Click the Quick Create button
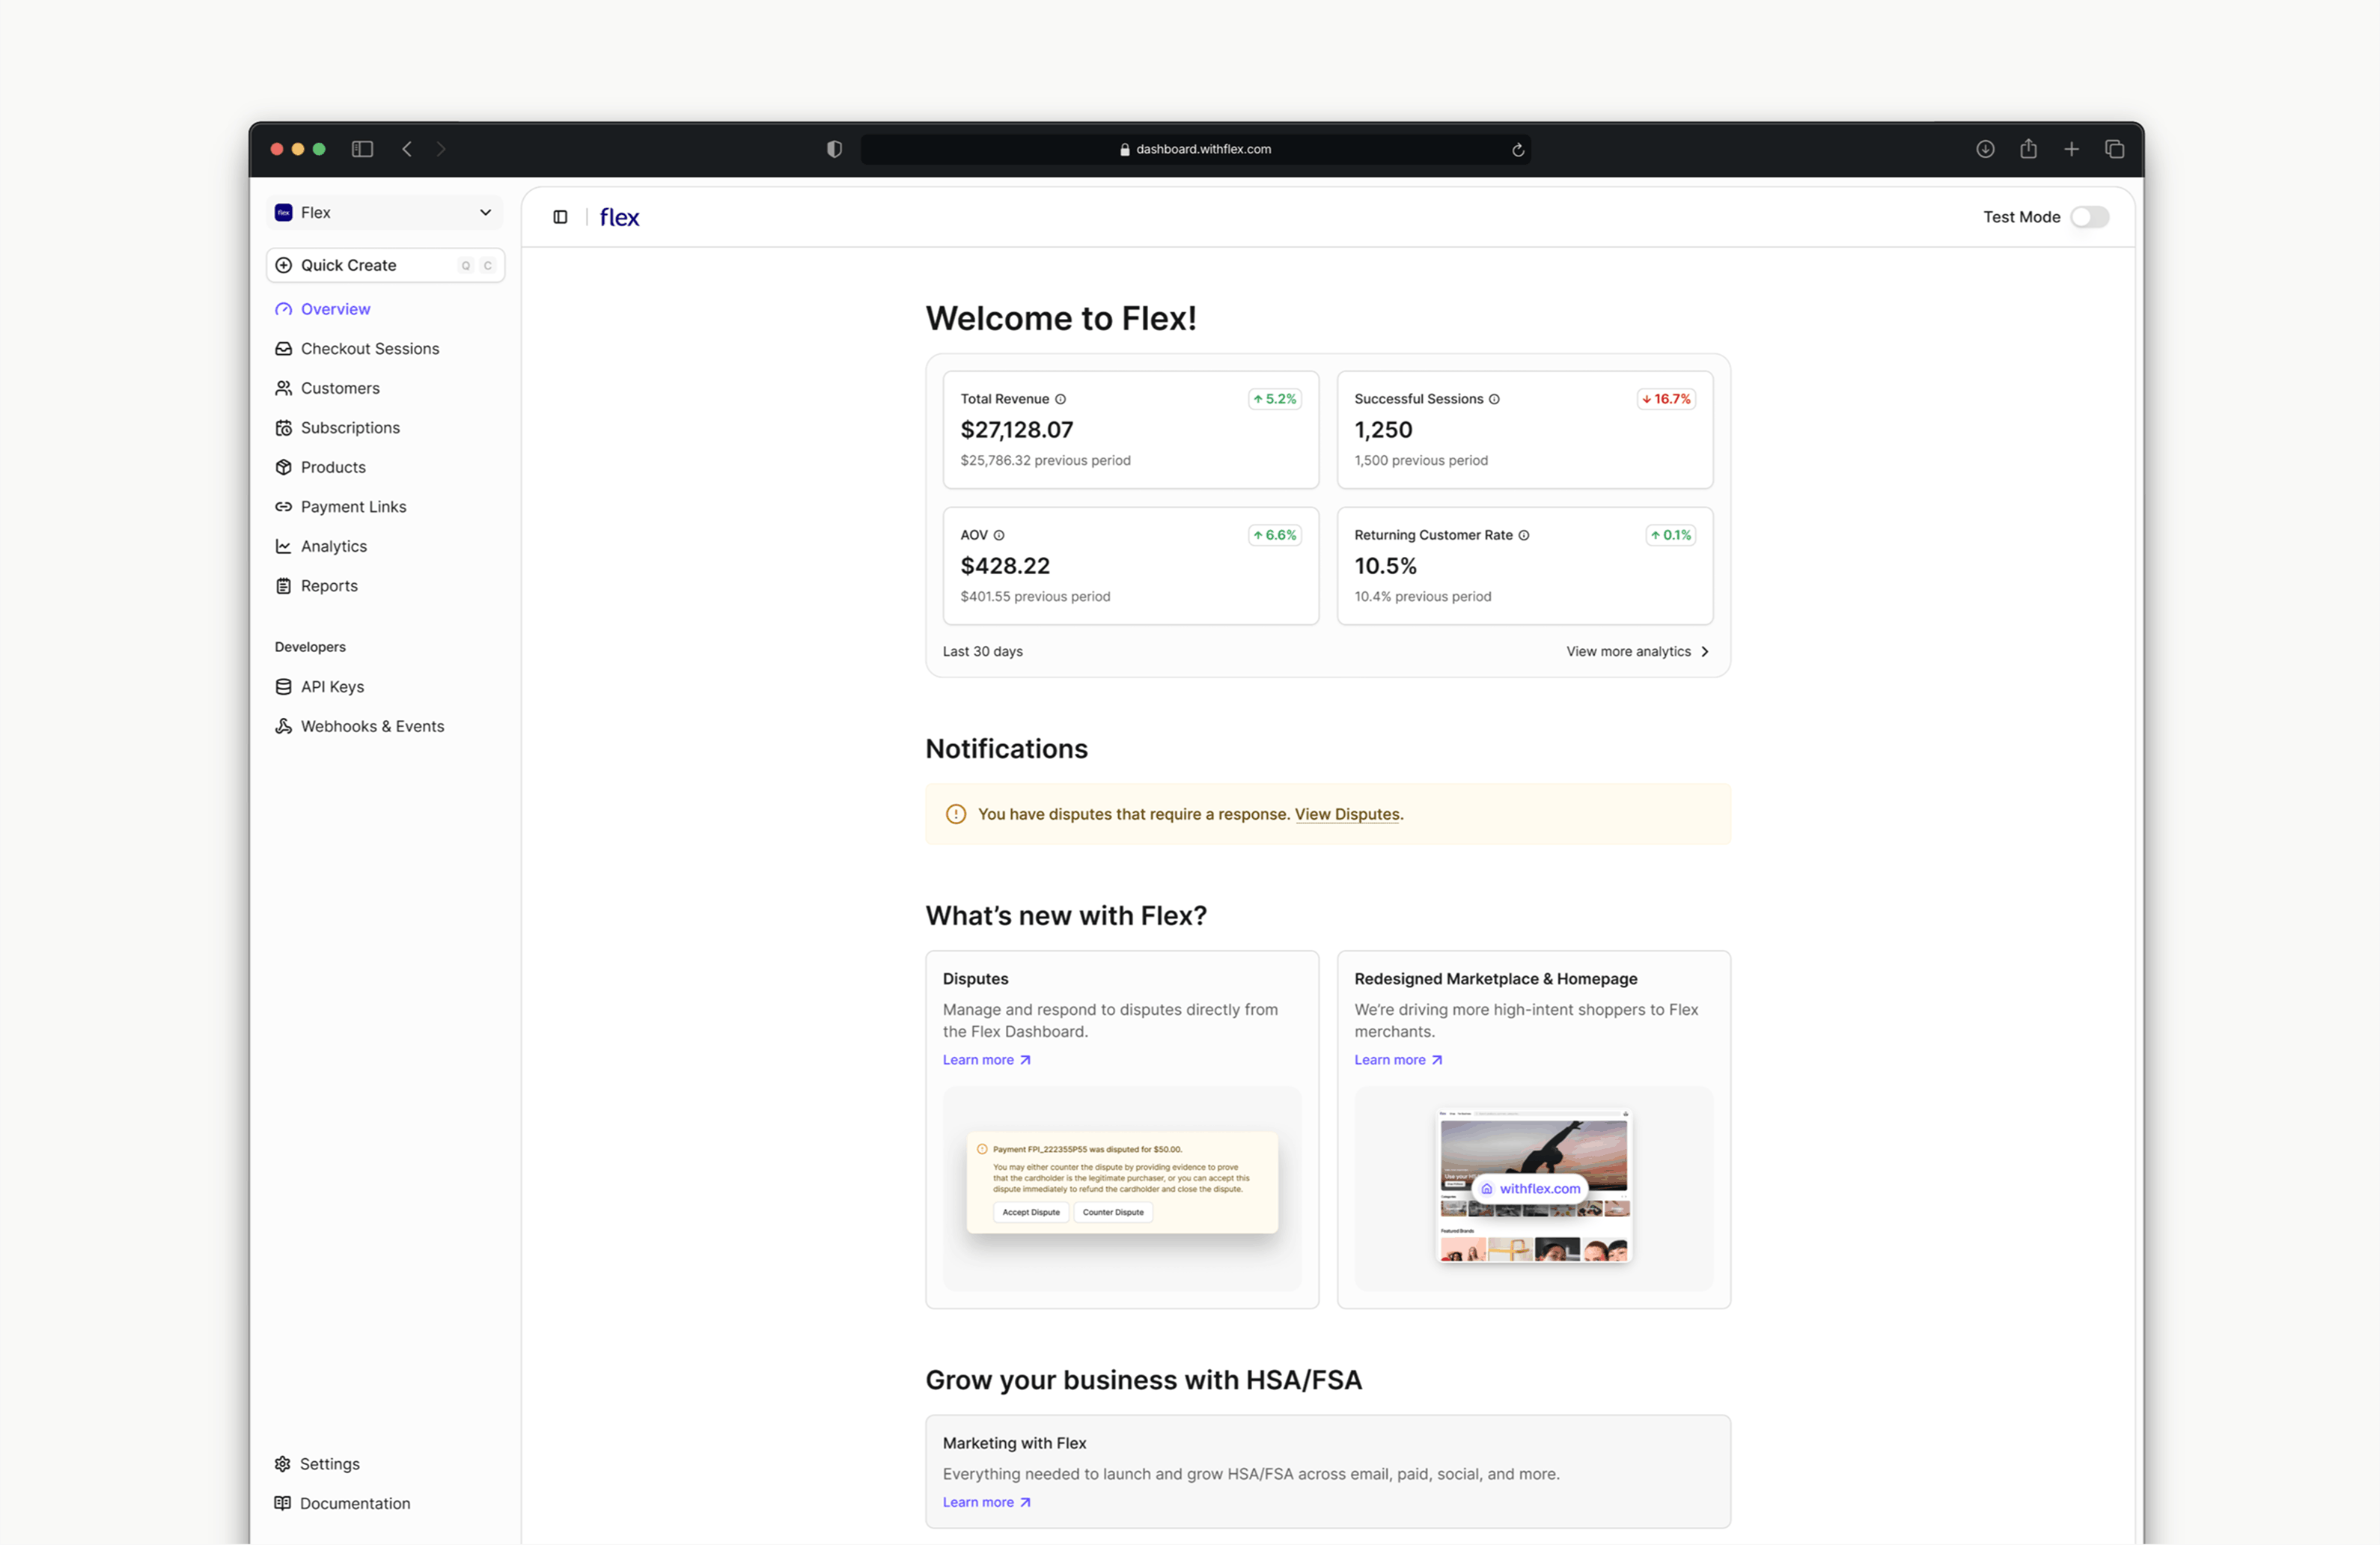The image size is (2380, 1545). (385, 265)
